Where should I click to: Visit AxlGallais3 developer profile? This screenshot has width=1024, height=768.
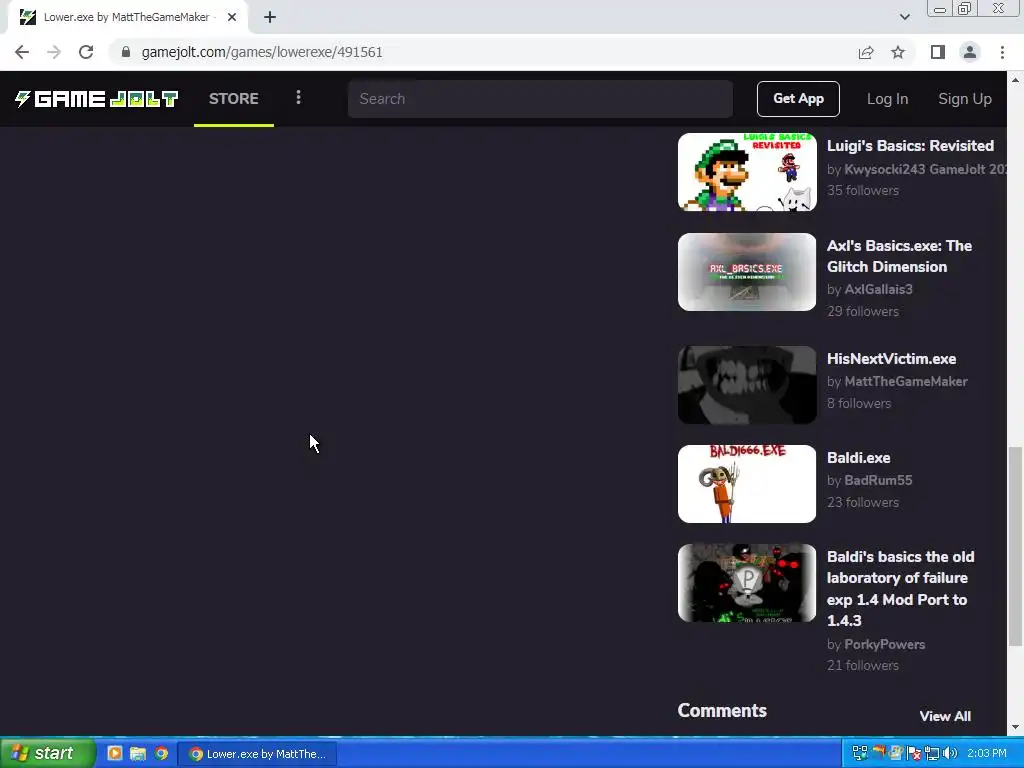pos(878,289)
